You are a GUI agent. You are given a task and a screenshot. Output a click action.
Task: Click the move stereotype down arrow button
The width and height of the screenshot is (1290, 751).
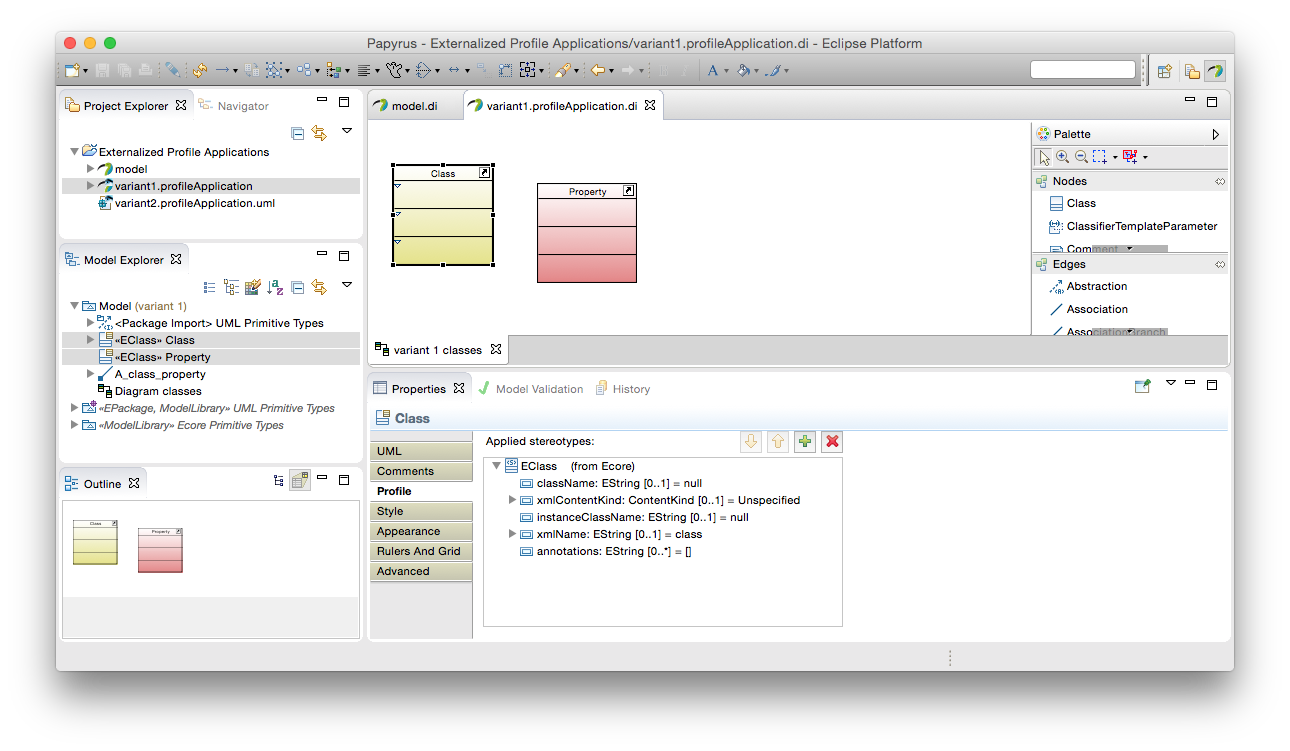(x=751, y=442)
